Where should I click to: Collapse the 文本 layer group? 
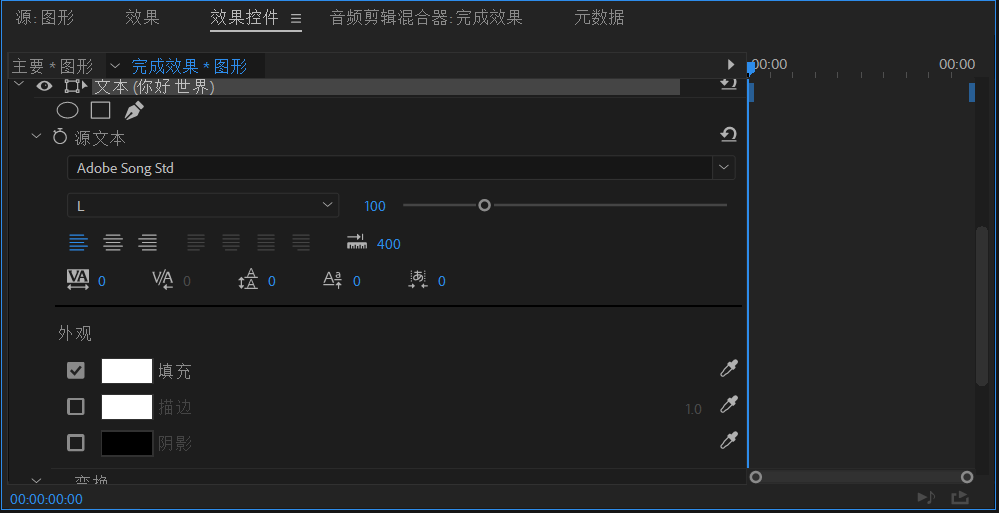18,84
